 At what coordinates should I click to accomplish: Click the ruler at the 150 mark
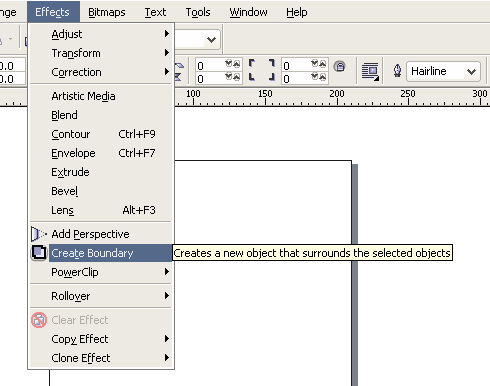[265, 97]
